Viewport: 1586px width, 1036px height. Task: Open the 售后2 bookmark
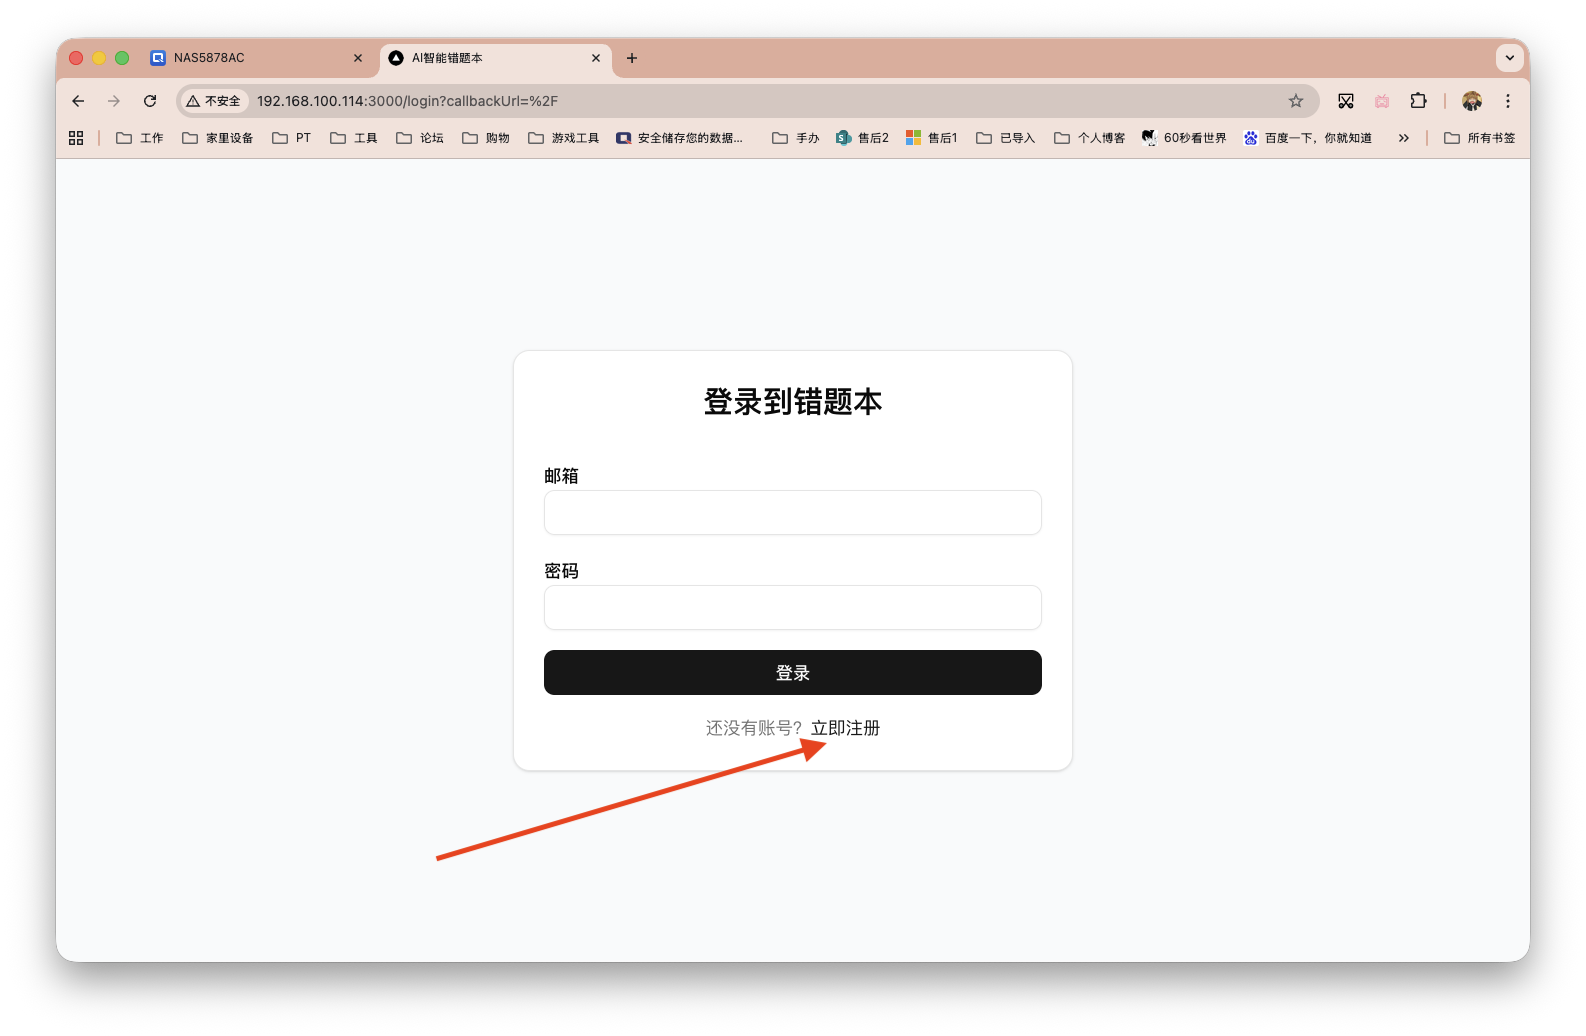point(862,138)
